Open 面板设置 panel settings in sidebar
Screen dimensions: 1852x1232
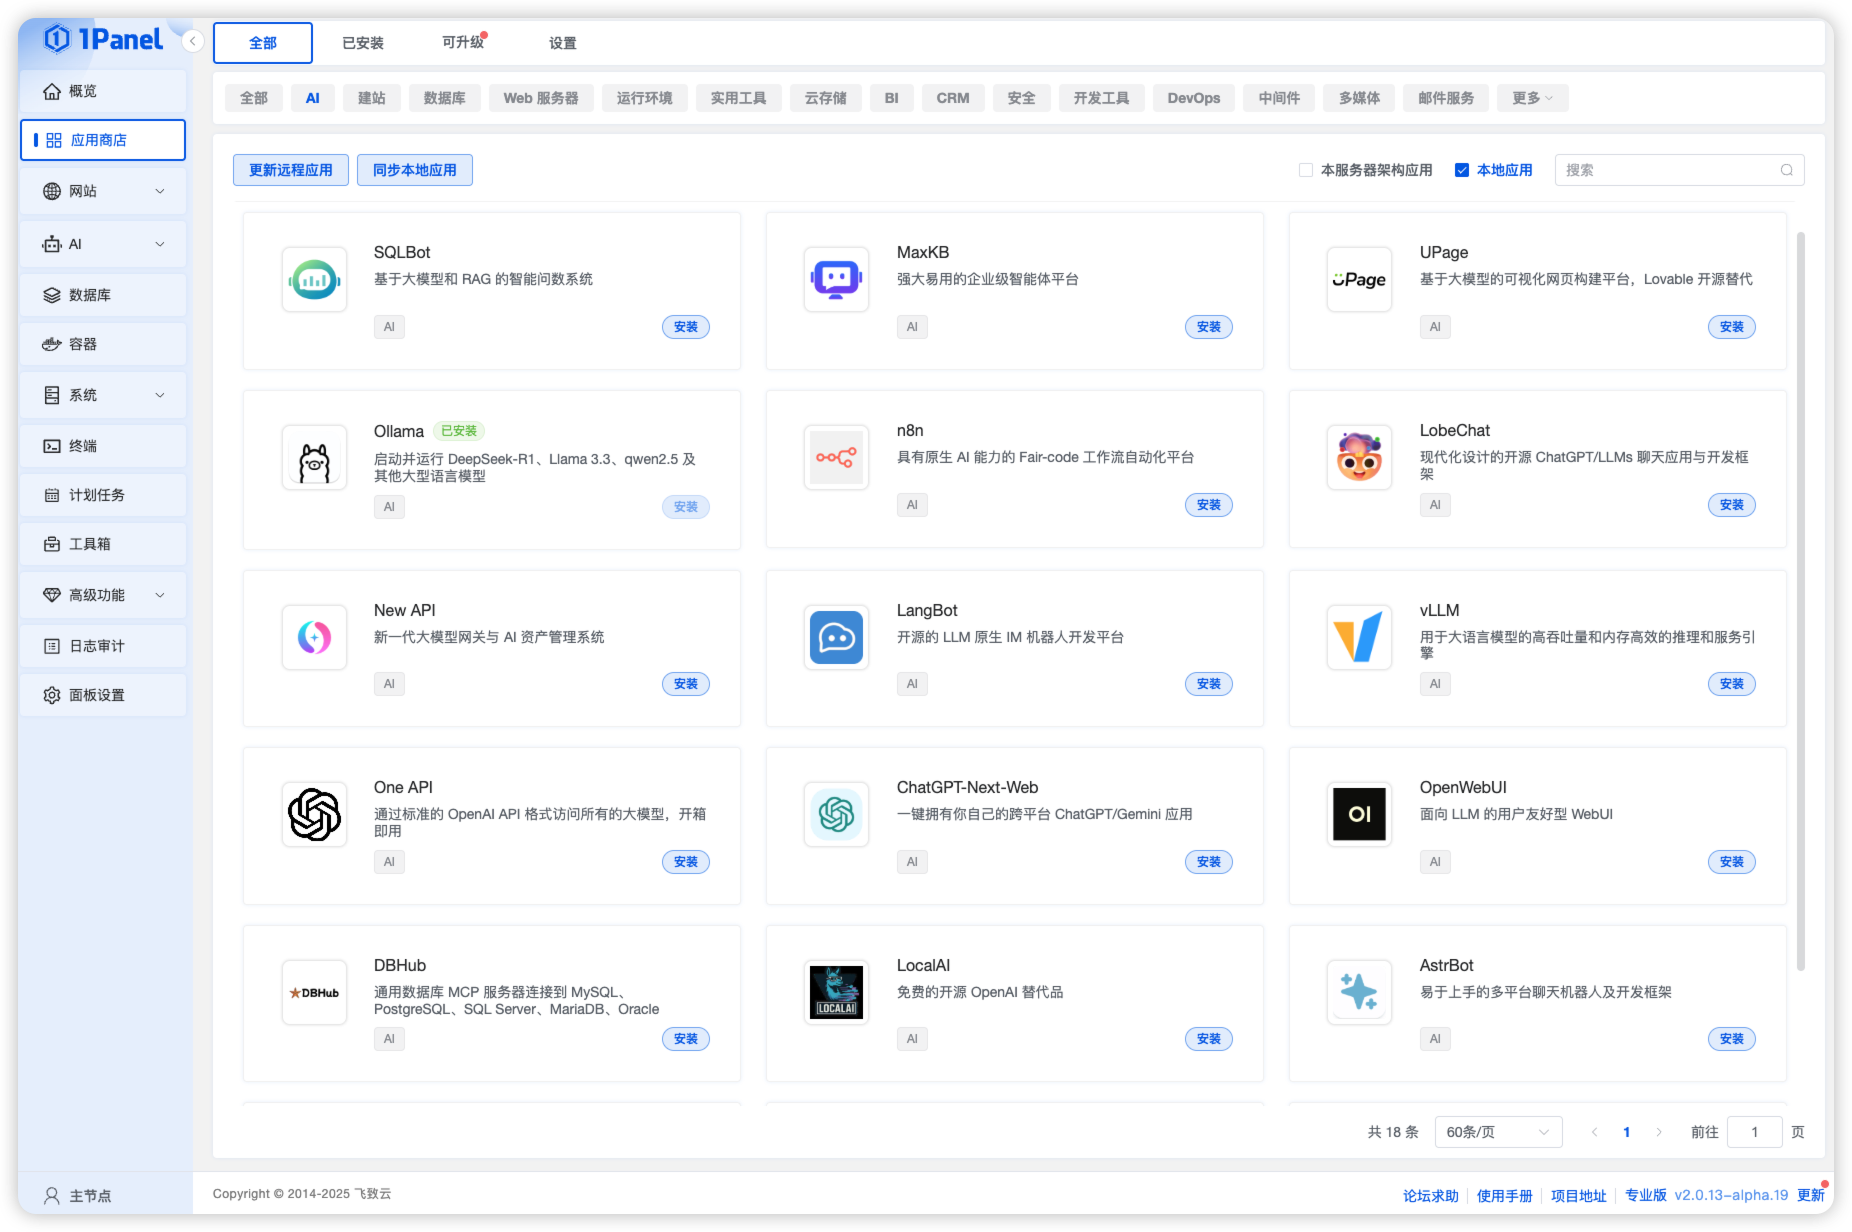click(103, 695)
